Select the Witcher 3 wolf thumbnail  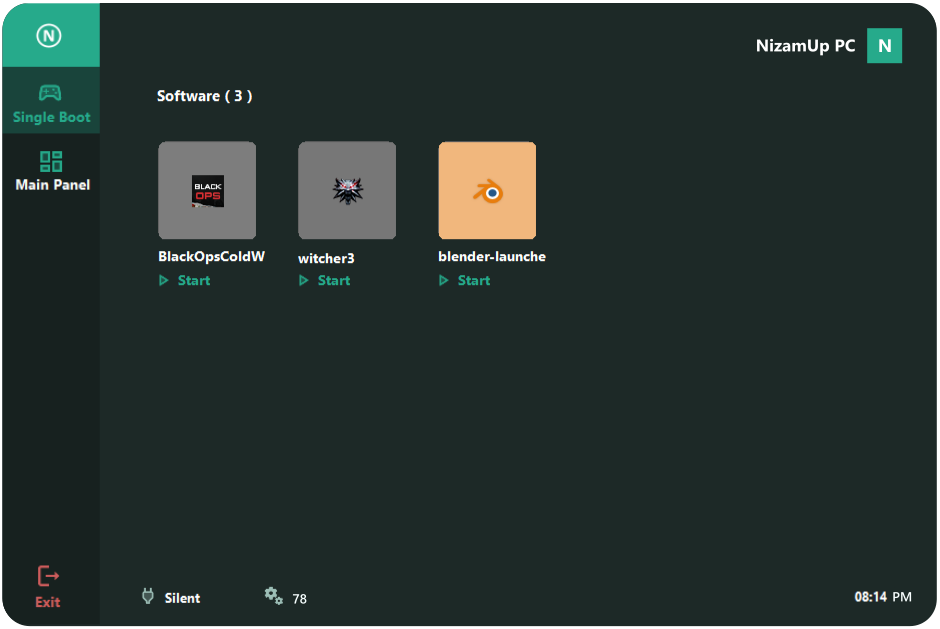coord(347,191)
